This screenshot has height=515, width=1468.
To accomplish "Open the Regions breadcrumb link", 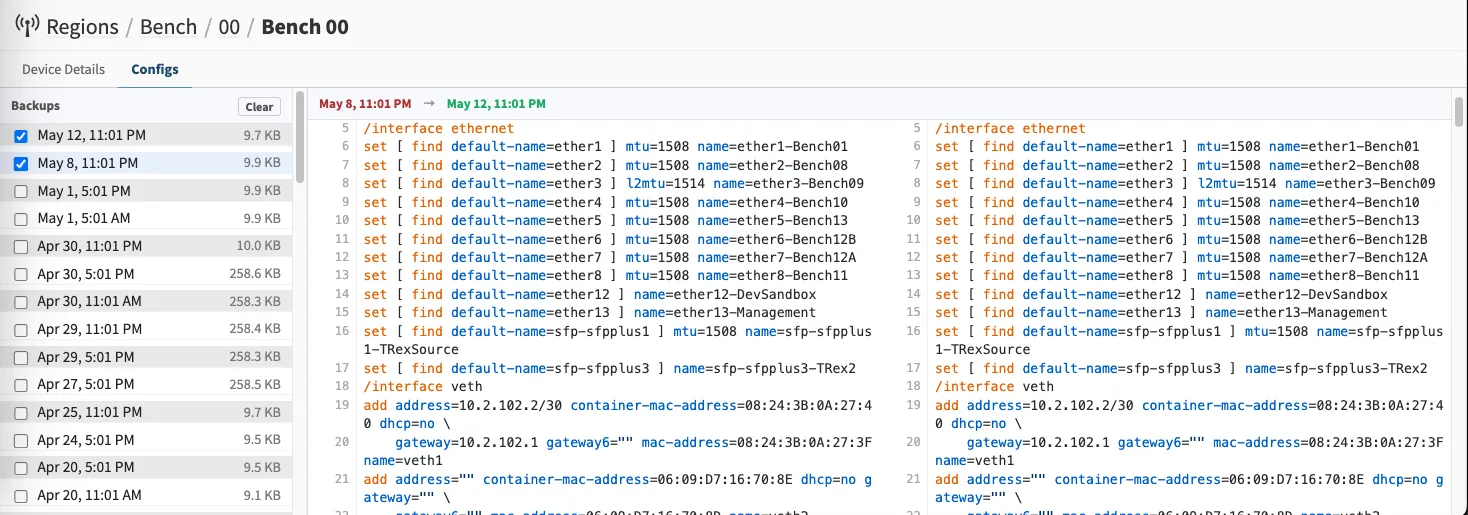I will [82, 27].
